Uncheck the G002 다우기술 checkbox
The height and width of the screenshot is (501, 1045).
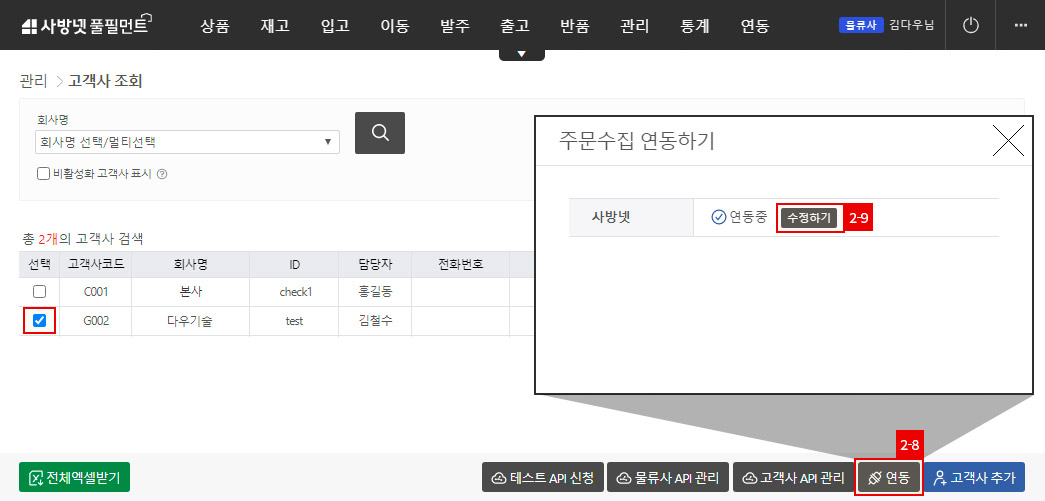[39, 320]
